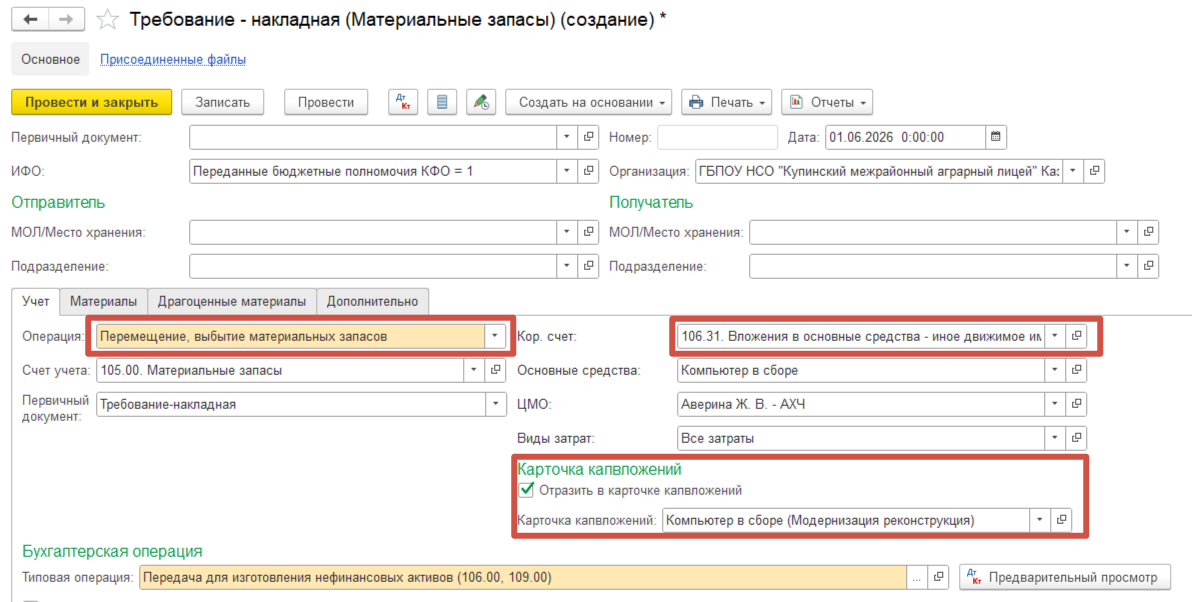Select the Основное section
The height and width of the screenshot is (602, 1192).
(50, 59)
